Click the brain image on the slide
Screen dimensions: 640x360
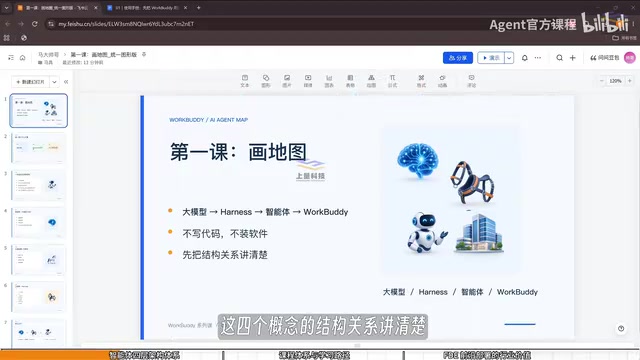click(x=418, y=160)
